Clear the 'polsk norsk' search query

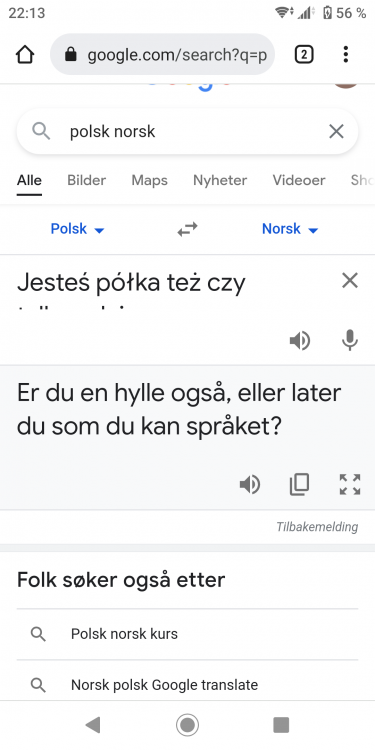[336, 131]
